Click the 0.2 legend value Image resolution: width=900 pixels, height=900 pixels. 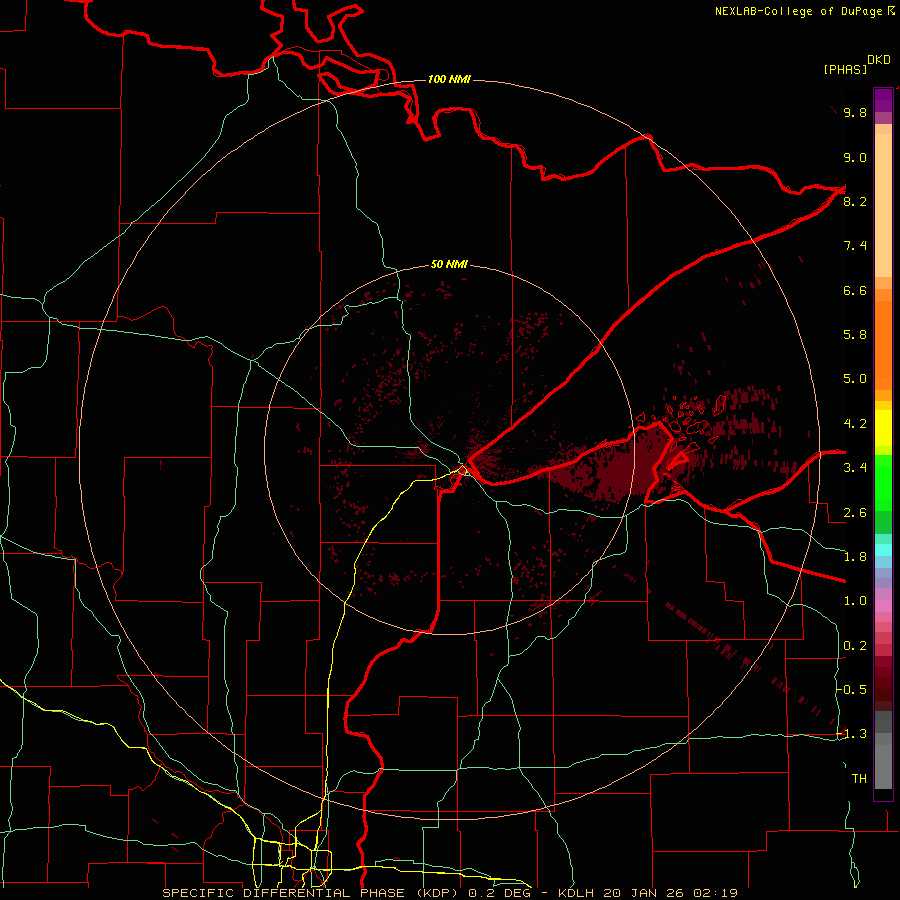855,646
